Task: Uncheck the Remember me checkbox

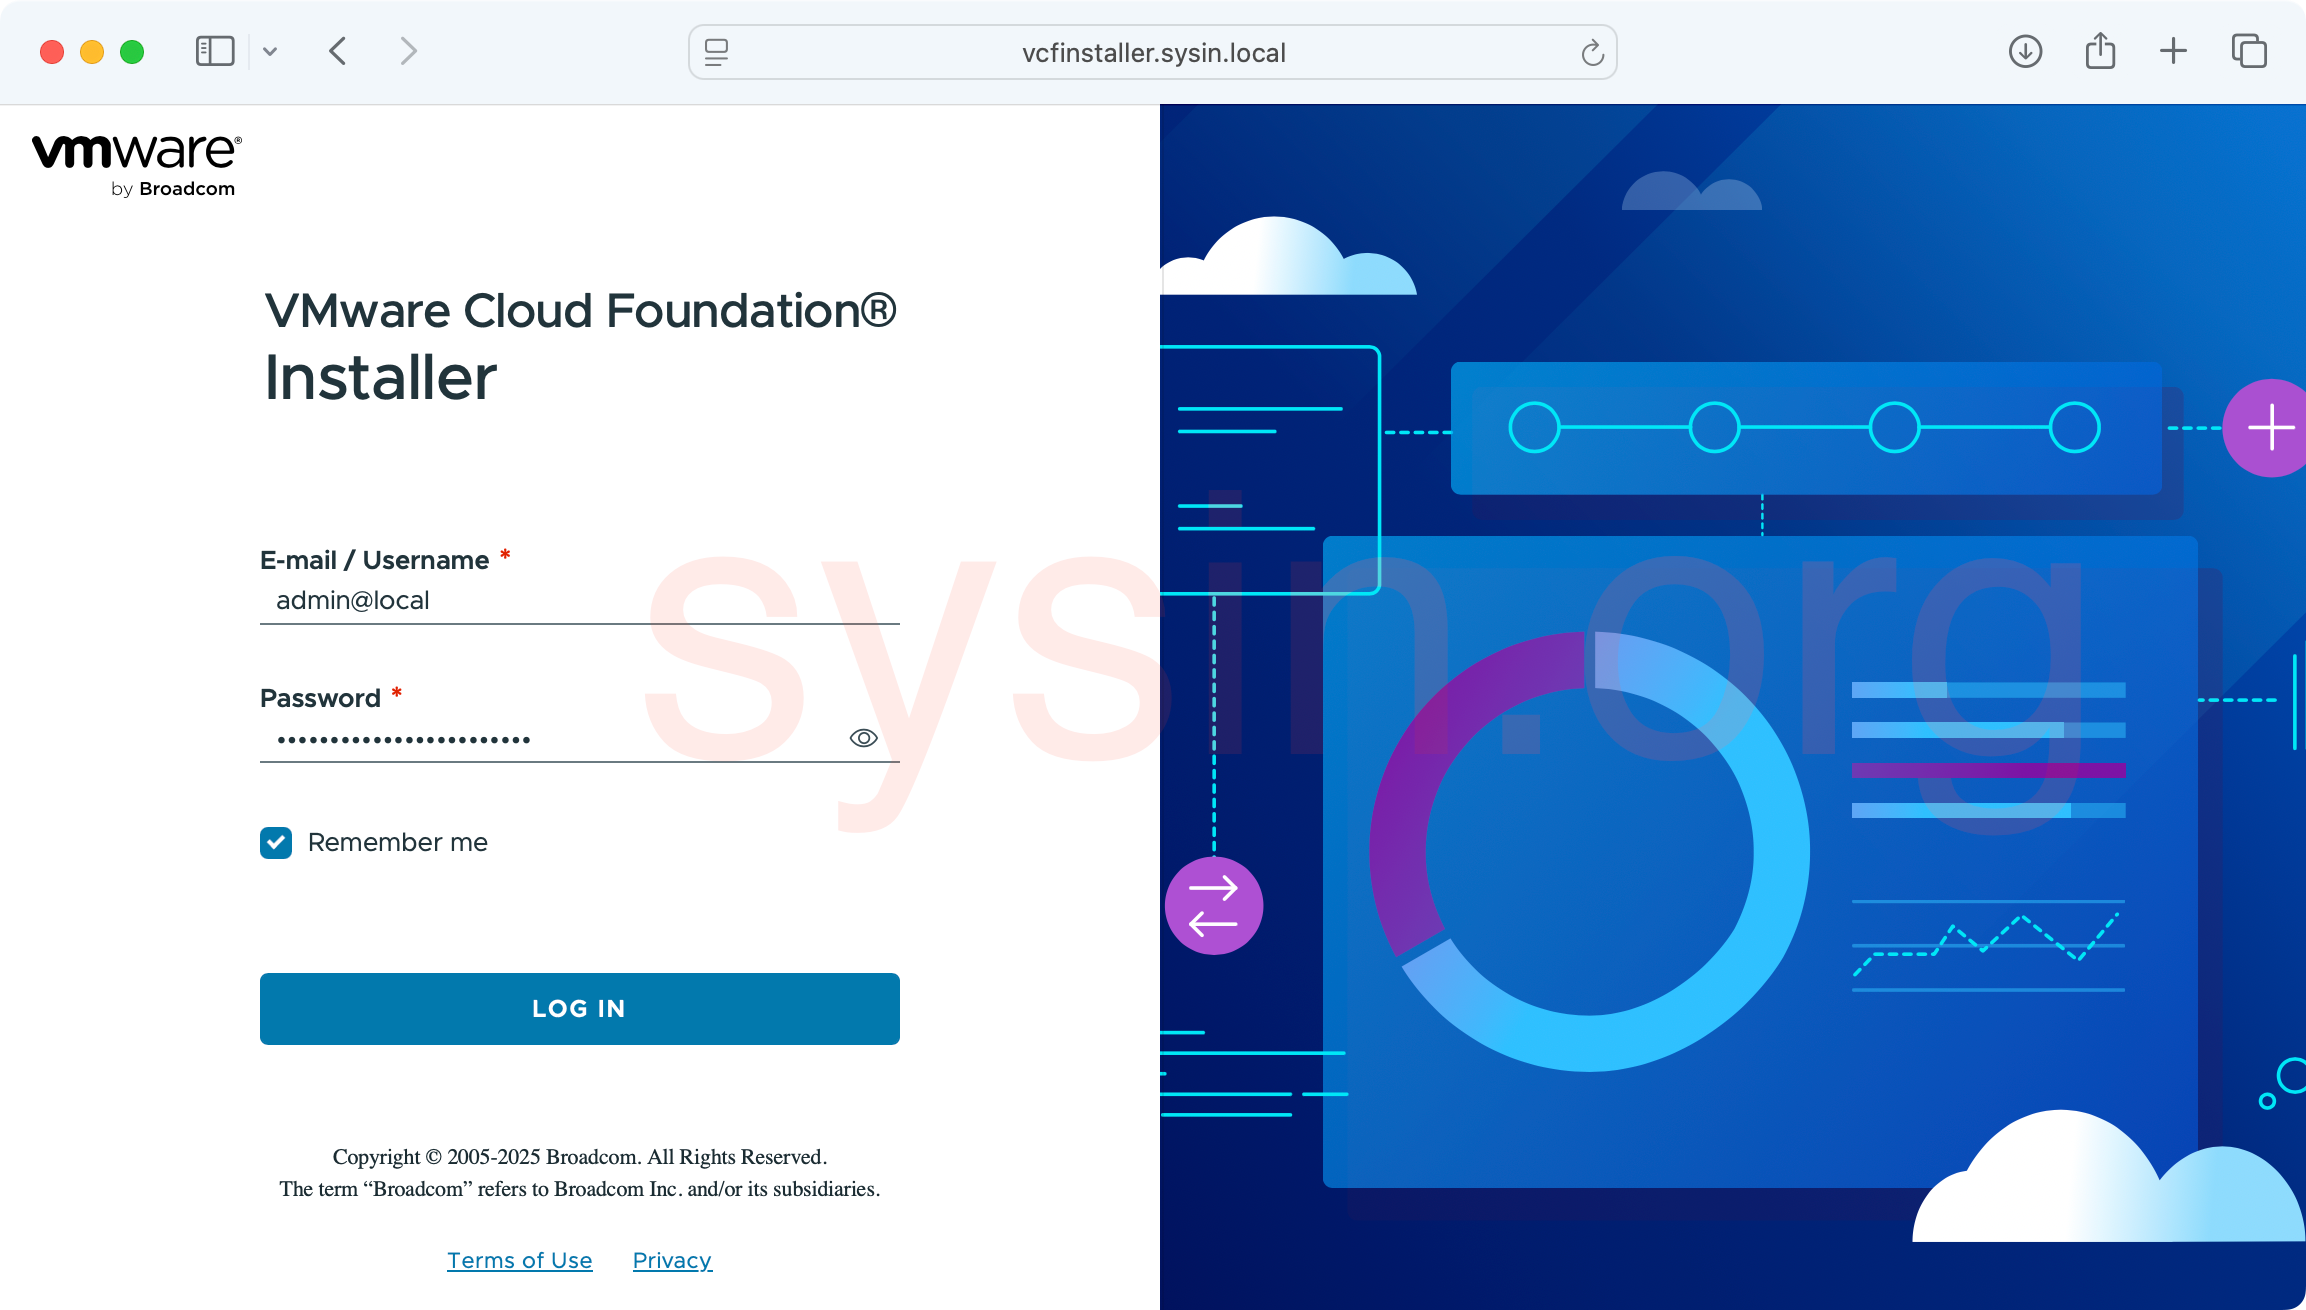Action: pos(276,843)
